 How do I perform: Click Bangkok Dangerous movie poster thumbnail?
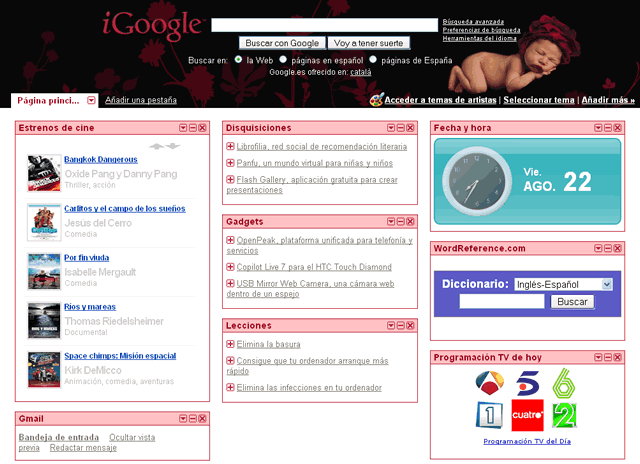[44, 173]
